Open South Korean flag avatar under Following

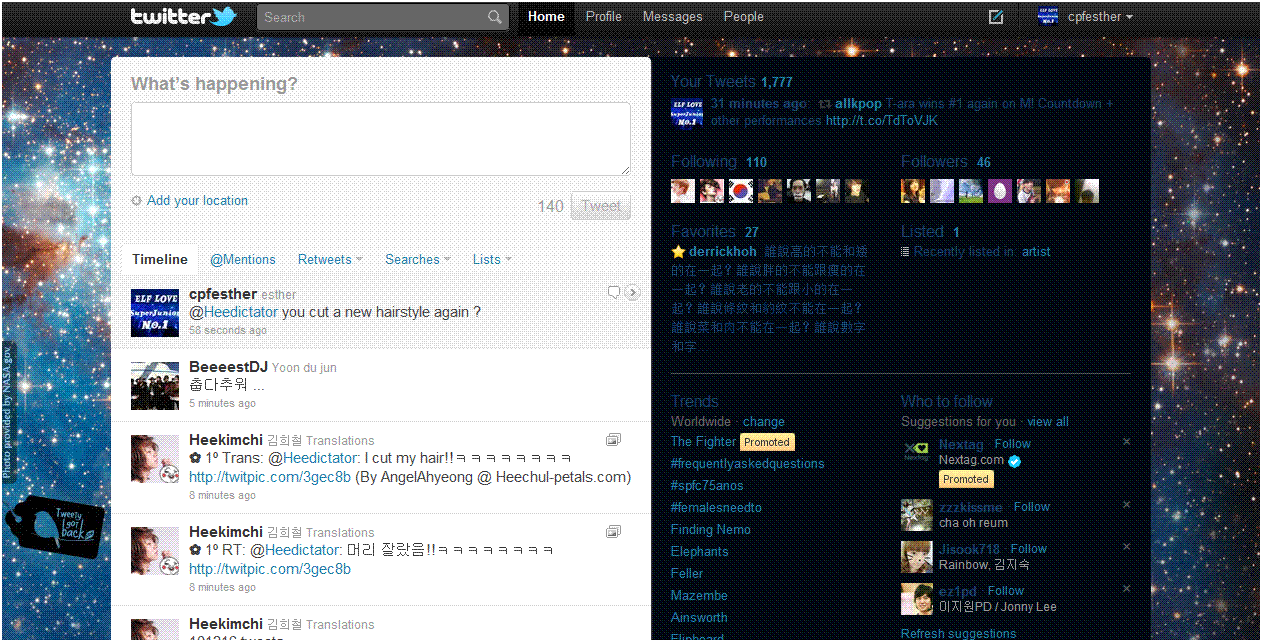740,191
